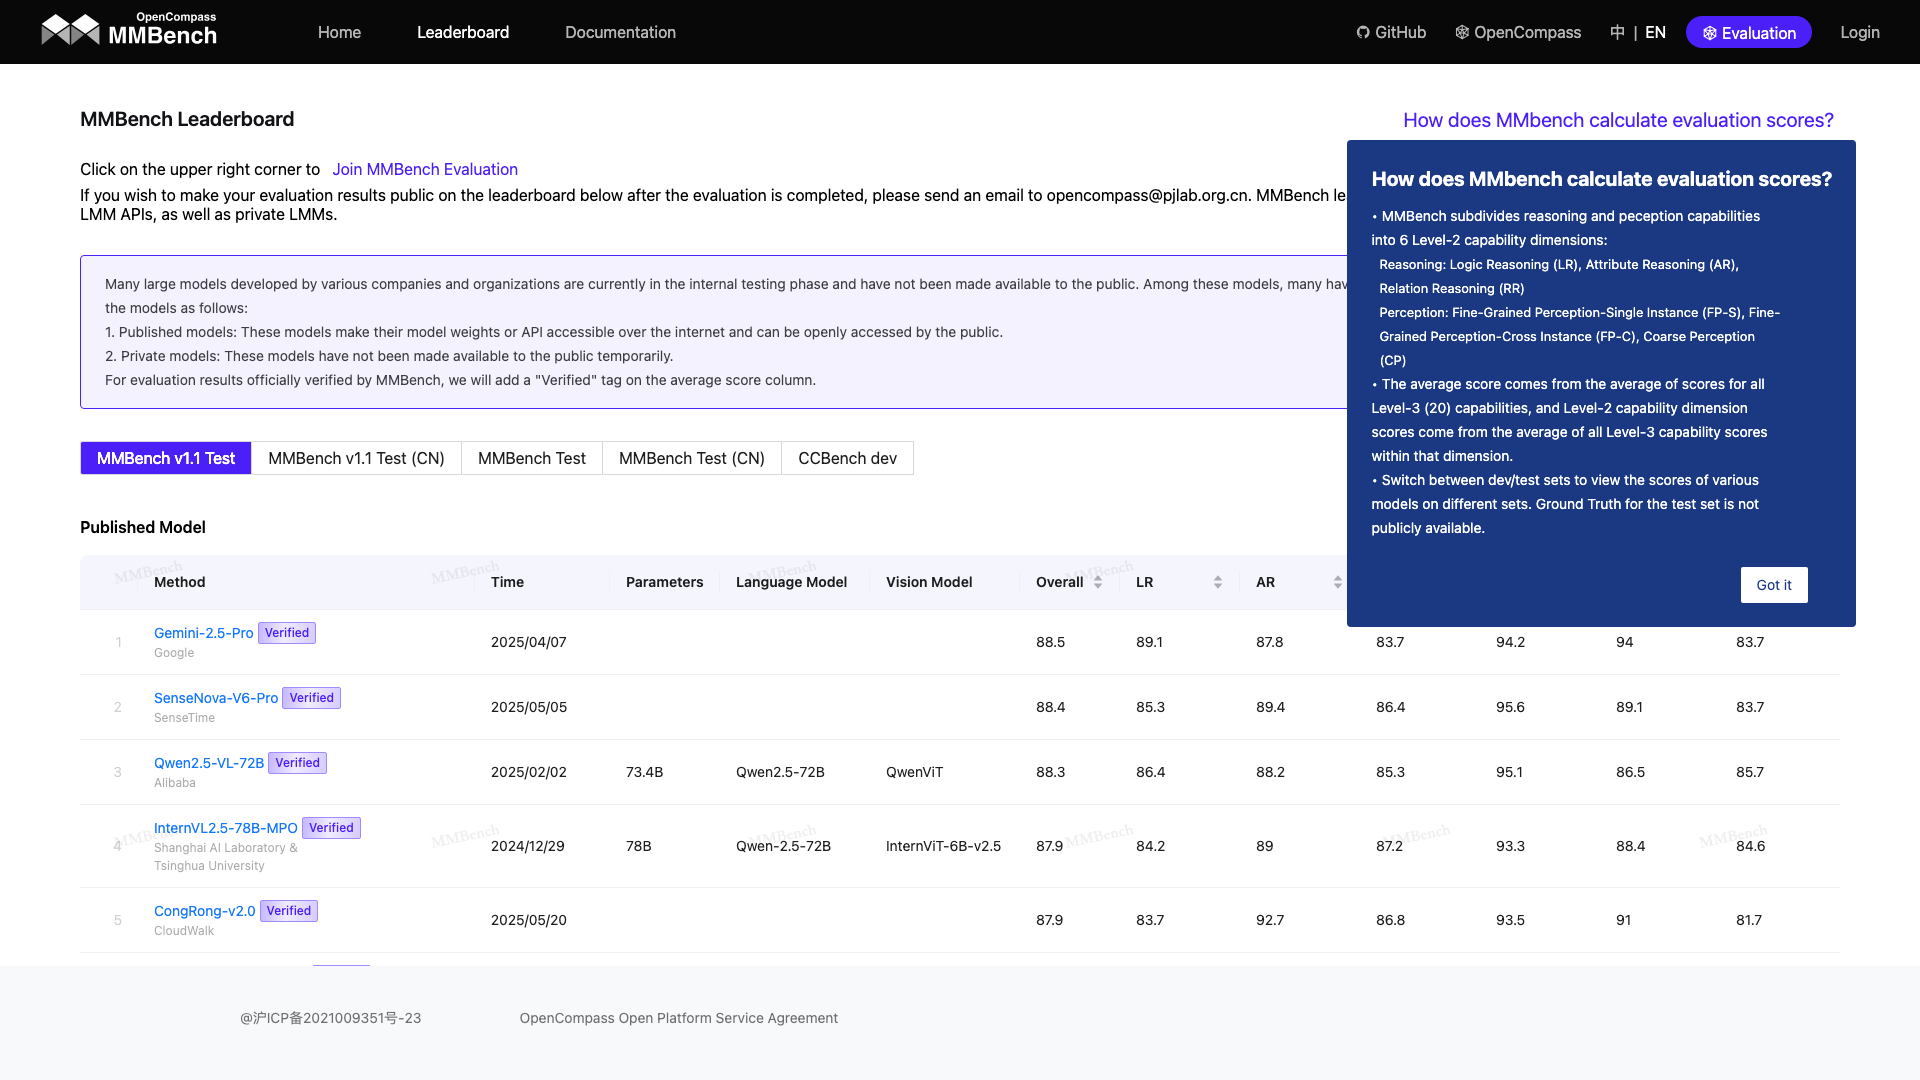Switch to the MMBench Test (CN) tab
1920x1080 pixels.
tap(692, 458)
